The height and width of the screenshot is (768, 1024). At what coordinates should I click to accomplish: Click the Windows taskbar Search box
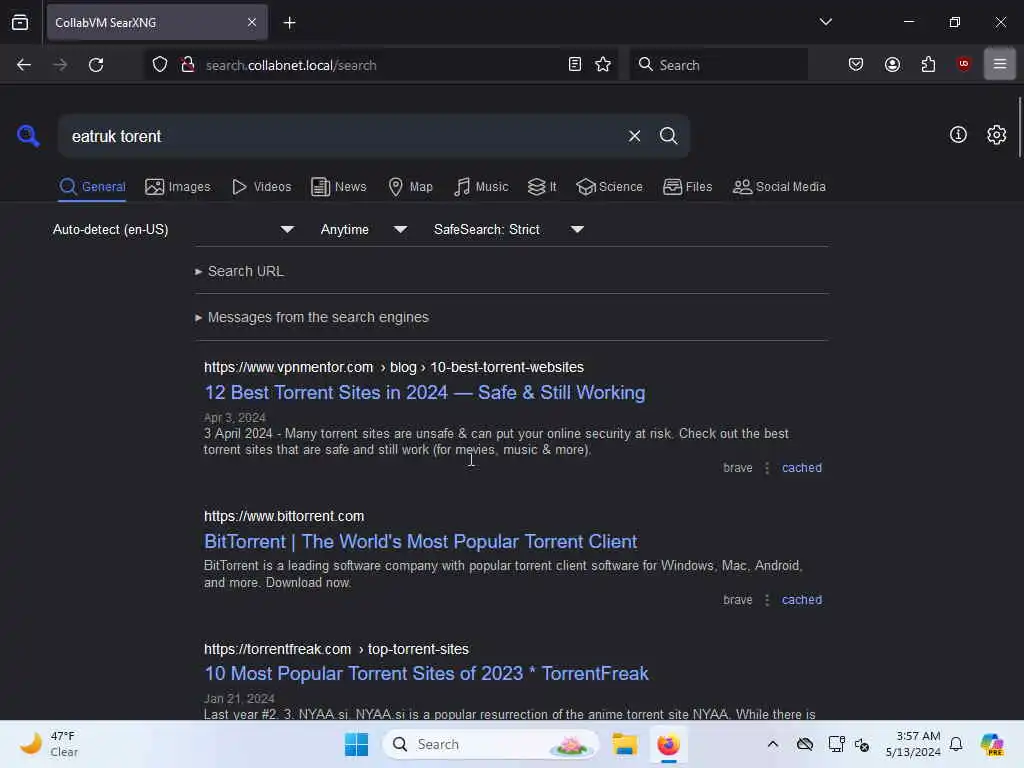pyautogui.click(x=490, y=744)
